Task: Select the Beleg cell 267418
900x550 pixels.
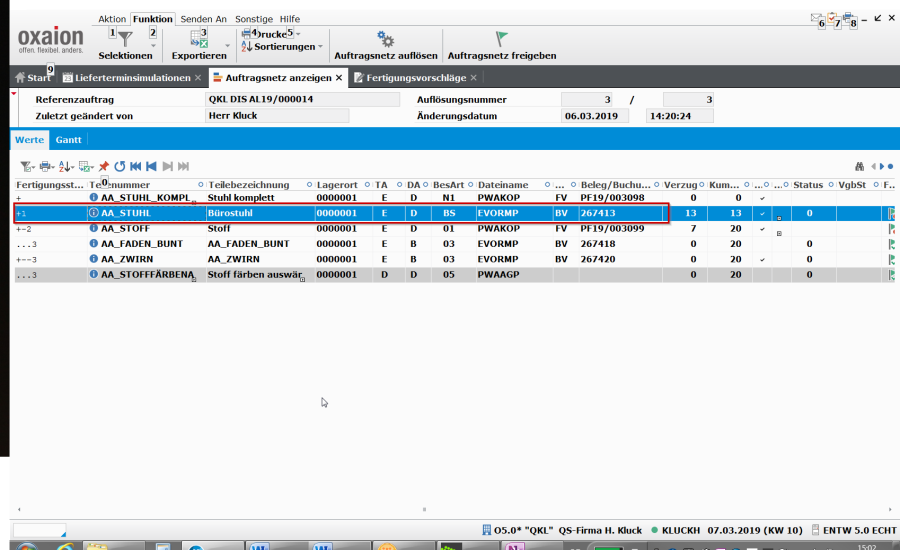Action: (x=620, y=243)
